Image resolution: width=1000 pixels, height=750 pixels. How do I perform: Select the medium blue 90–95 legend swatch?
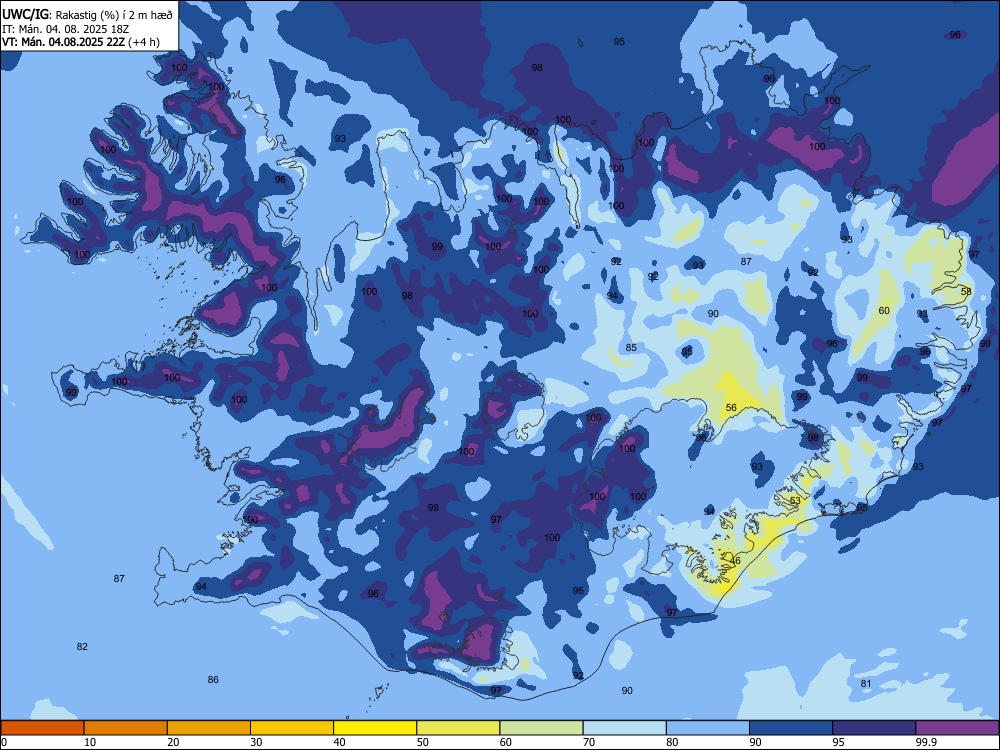(791, 728)
